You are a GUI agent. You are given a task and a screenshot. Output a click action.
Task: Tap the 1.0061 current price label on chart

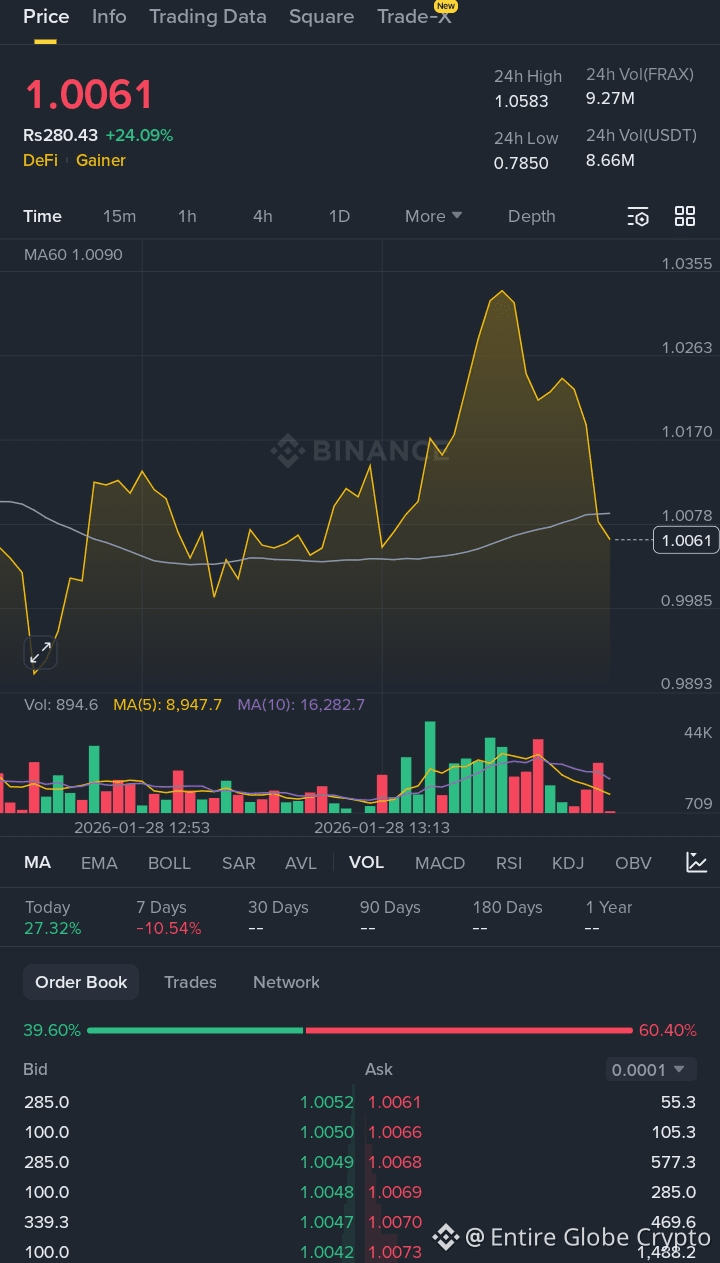pos(685,541)
